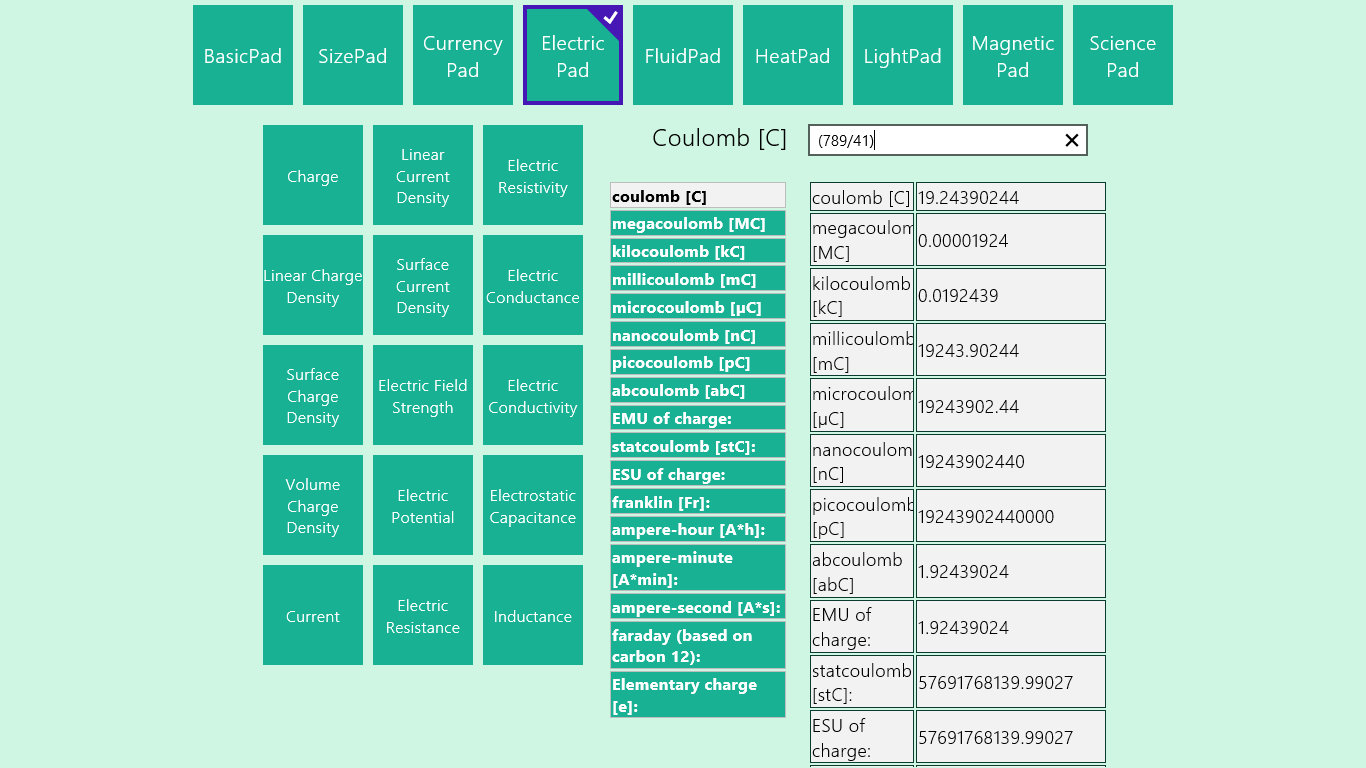Clear the input field with X icon
The height and width of the screenshot is (768, 1366).
[1071, 141]
